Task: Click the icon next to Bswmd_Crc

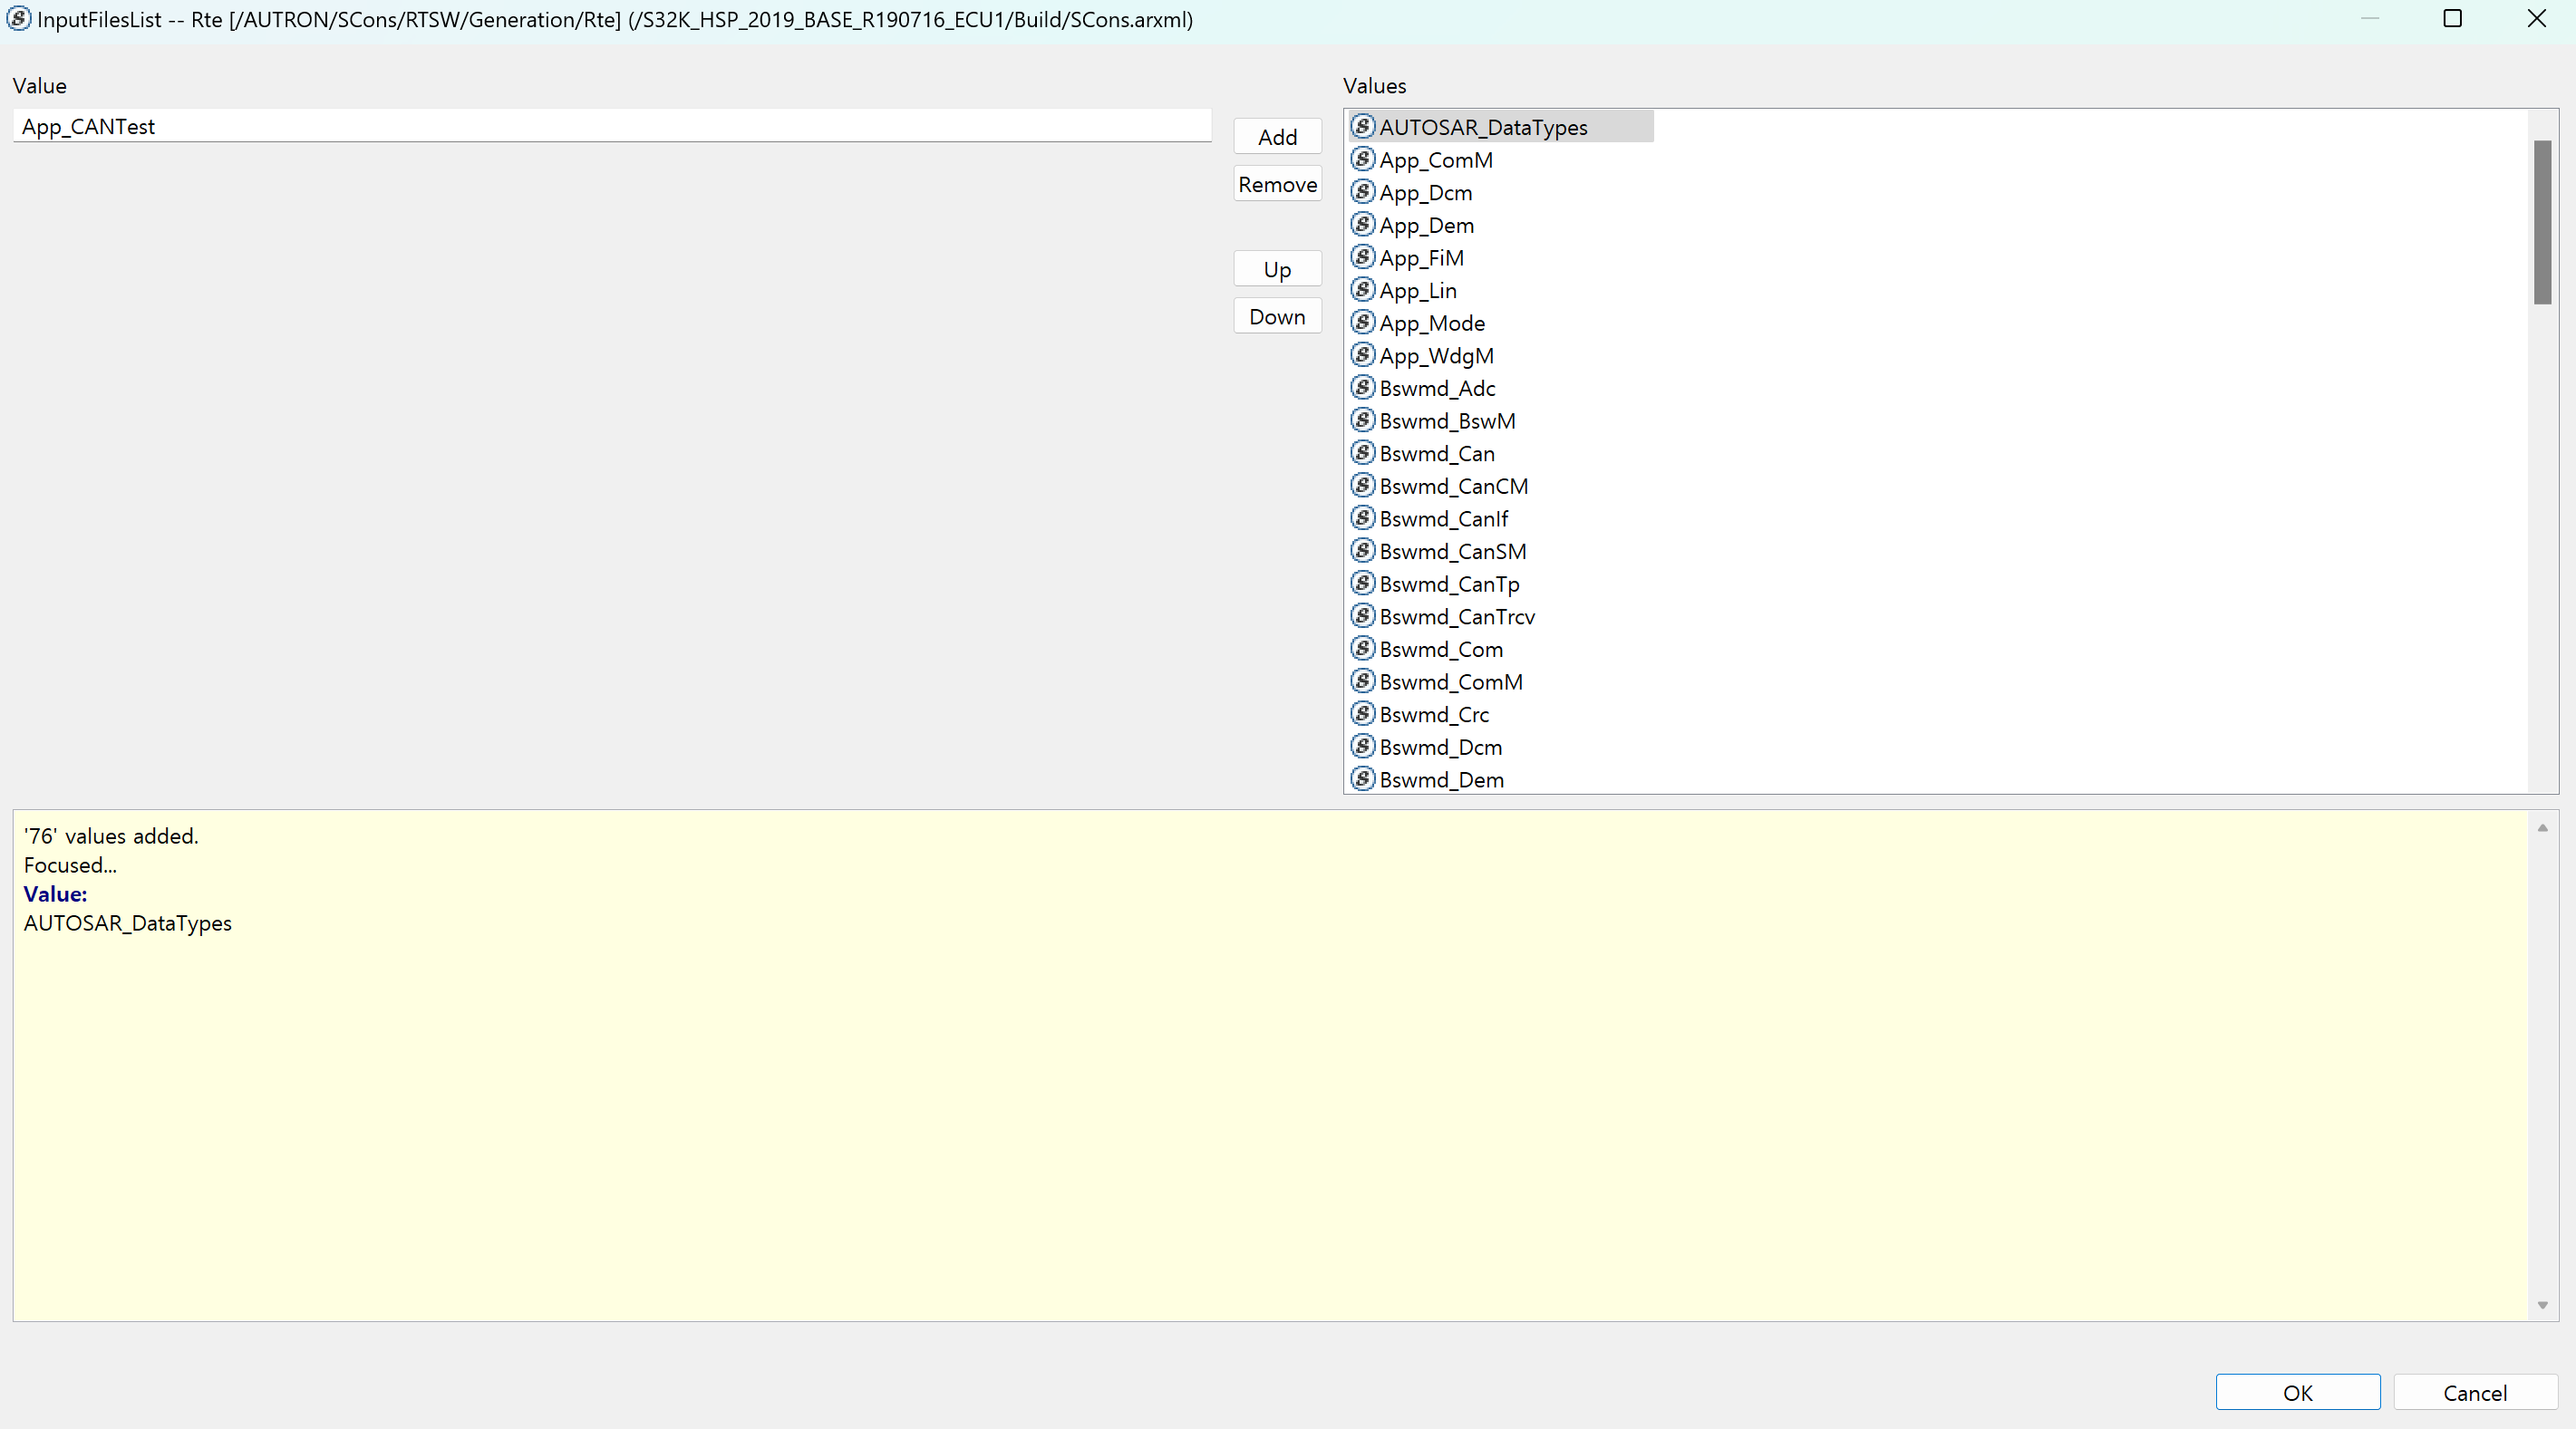Action: 1362,714
